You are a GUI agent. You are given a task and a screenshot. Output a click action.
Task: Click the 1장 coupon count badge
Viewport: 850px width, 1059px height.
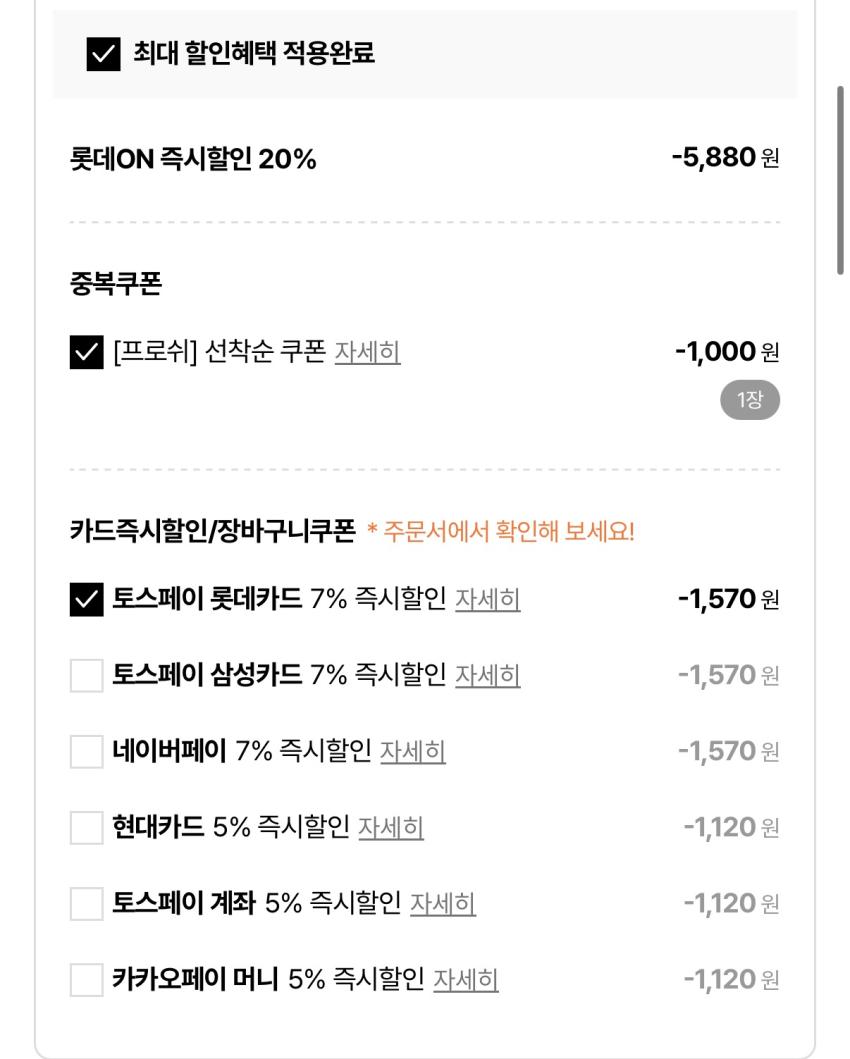tap(749, 401)
